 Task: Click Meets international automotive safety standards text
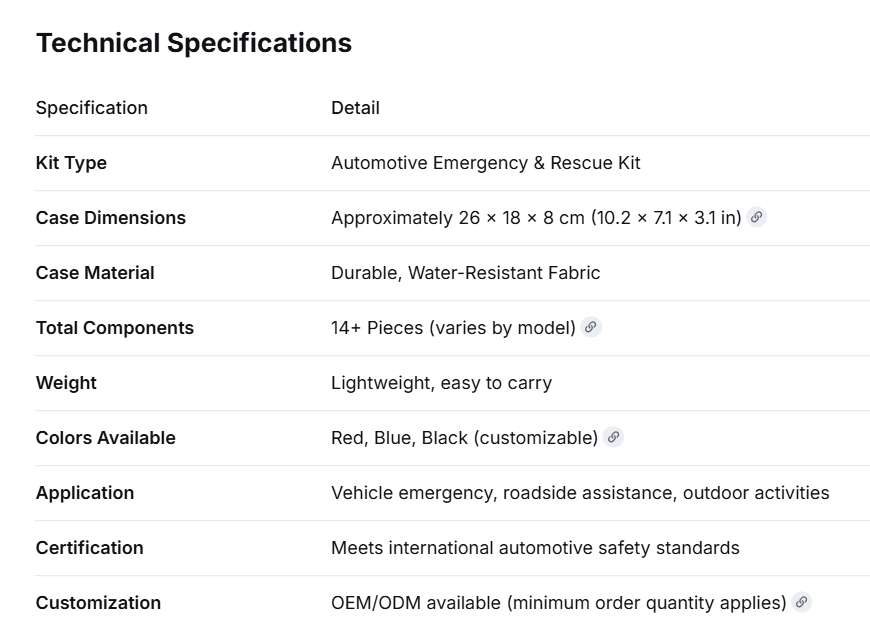[535, 548]
